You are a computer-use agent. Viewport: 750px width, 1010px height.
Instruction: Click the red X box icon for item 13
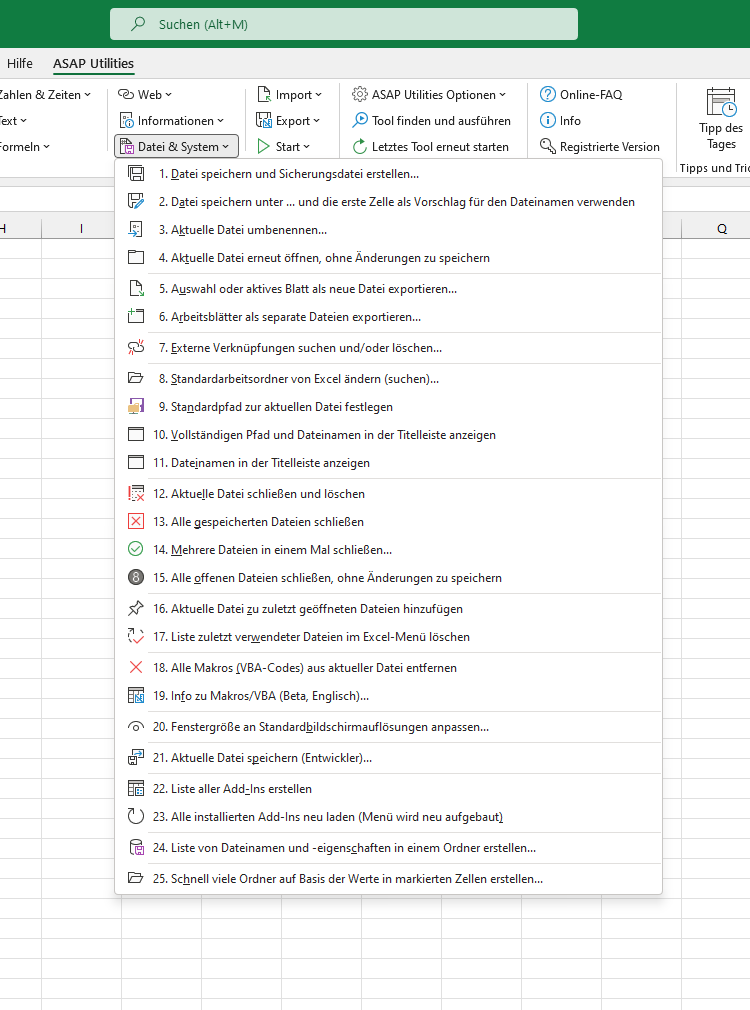click(136, 522)
